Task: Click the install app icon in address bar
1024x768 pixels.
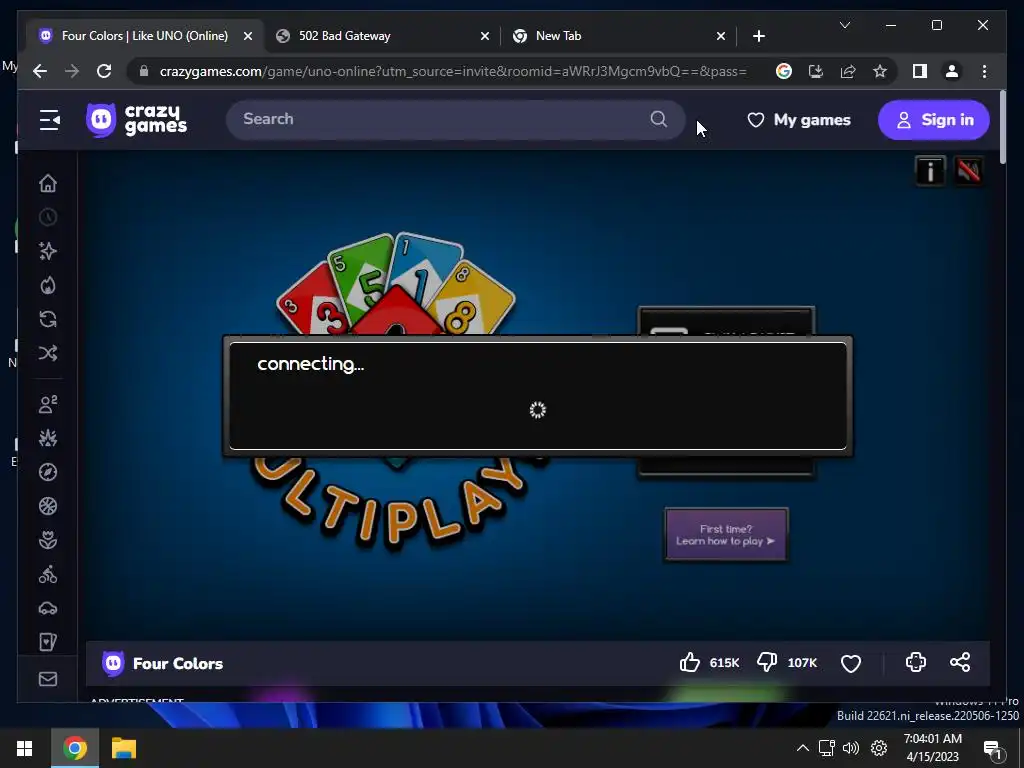Action: [x=816, y=71]
